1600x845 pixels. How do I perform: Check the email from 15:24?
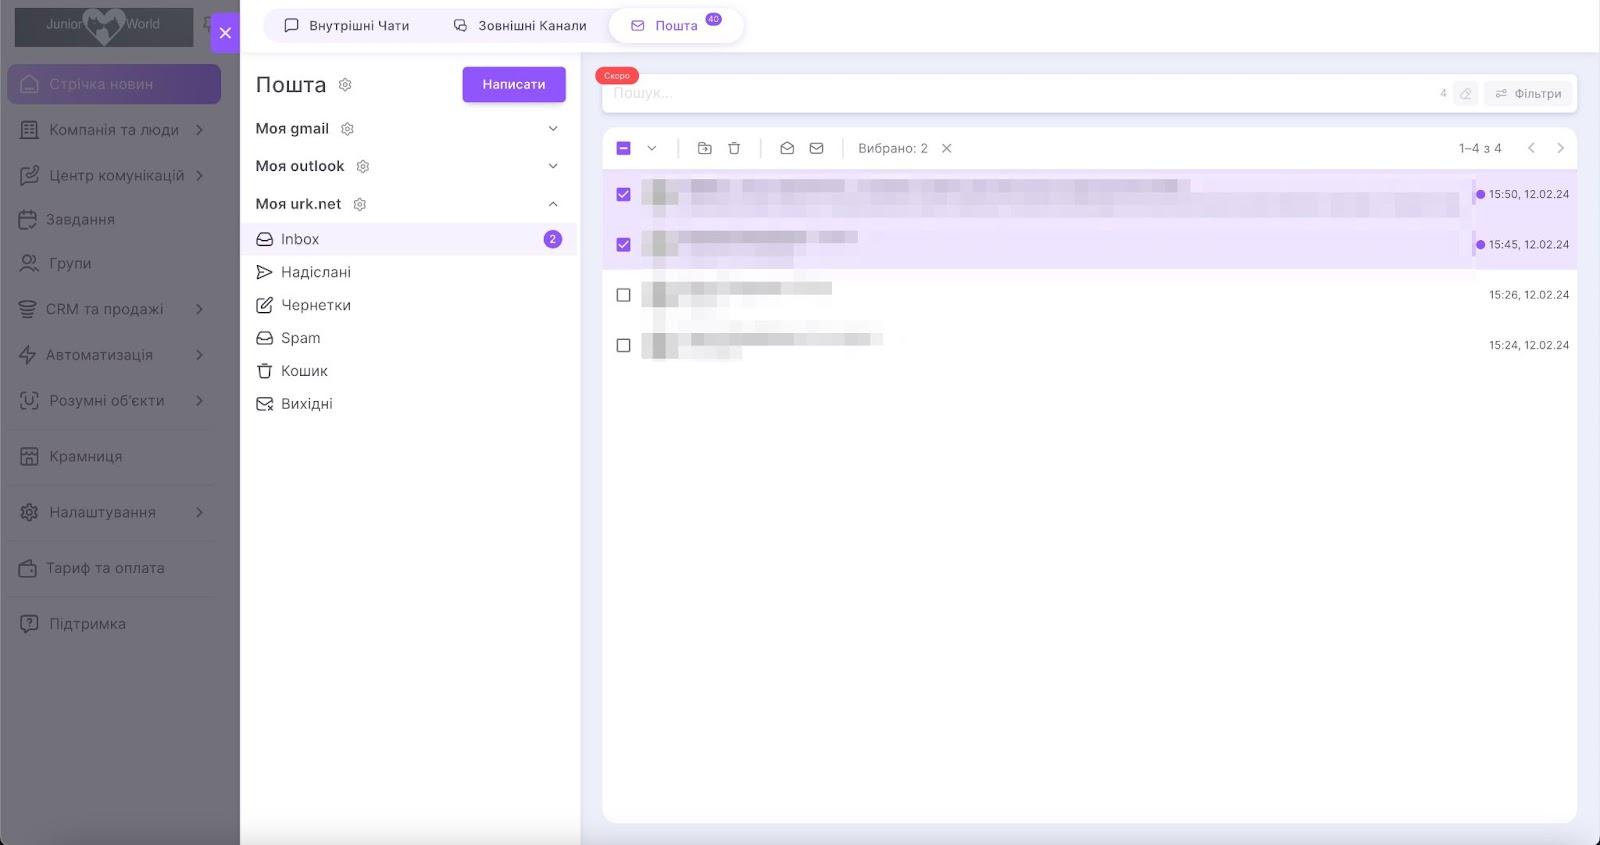(x=624, y=346)
